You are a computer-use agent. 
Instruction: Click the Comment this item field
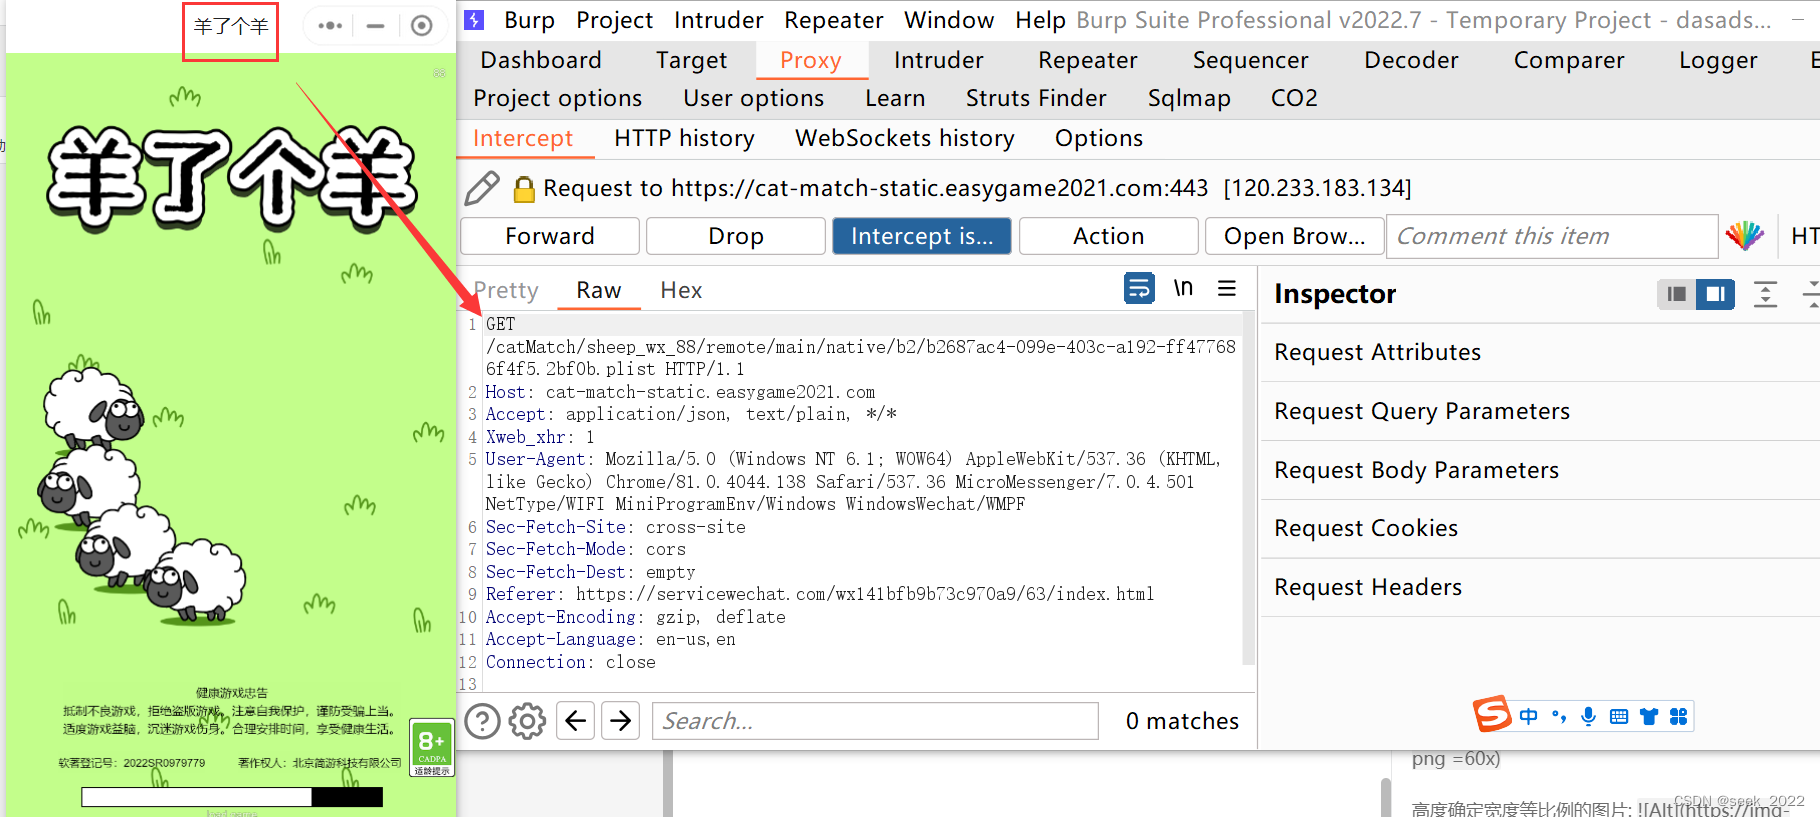[x=1552, y=236]
